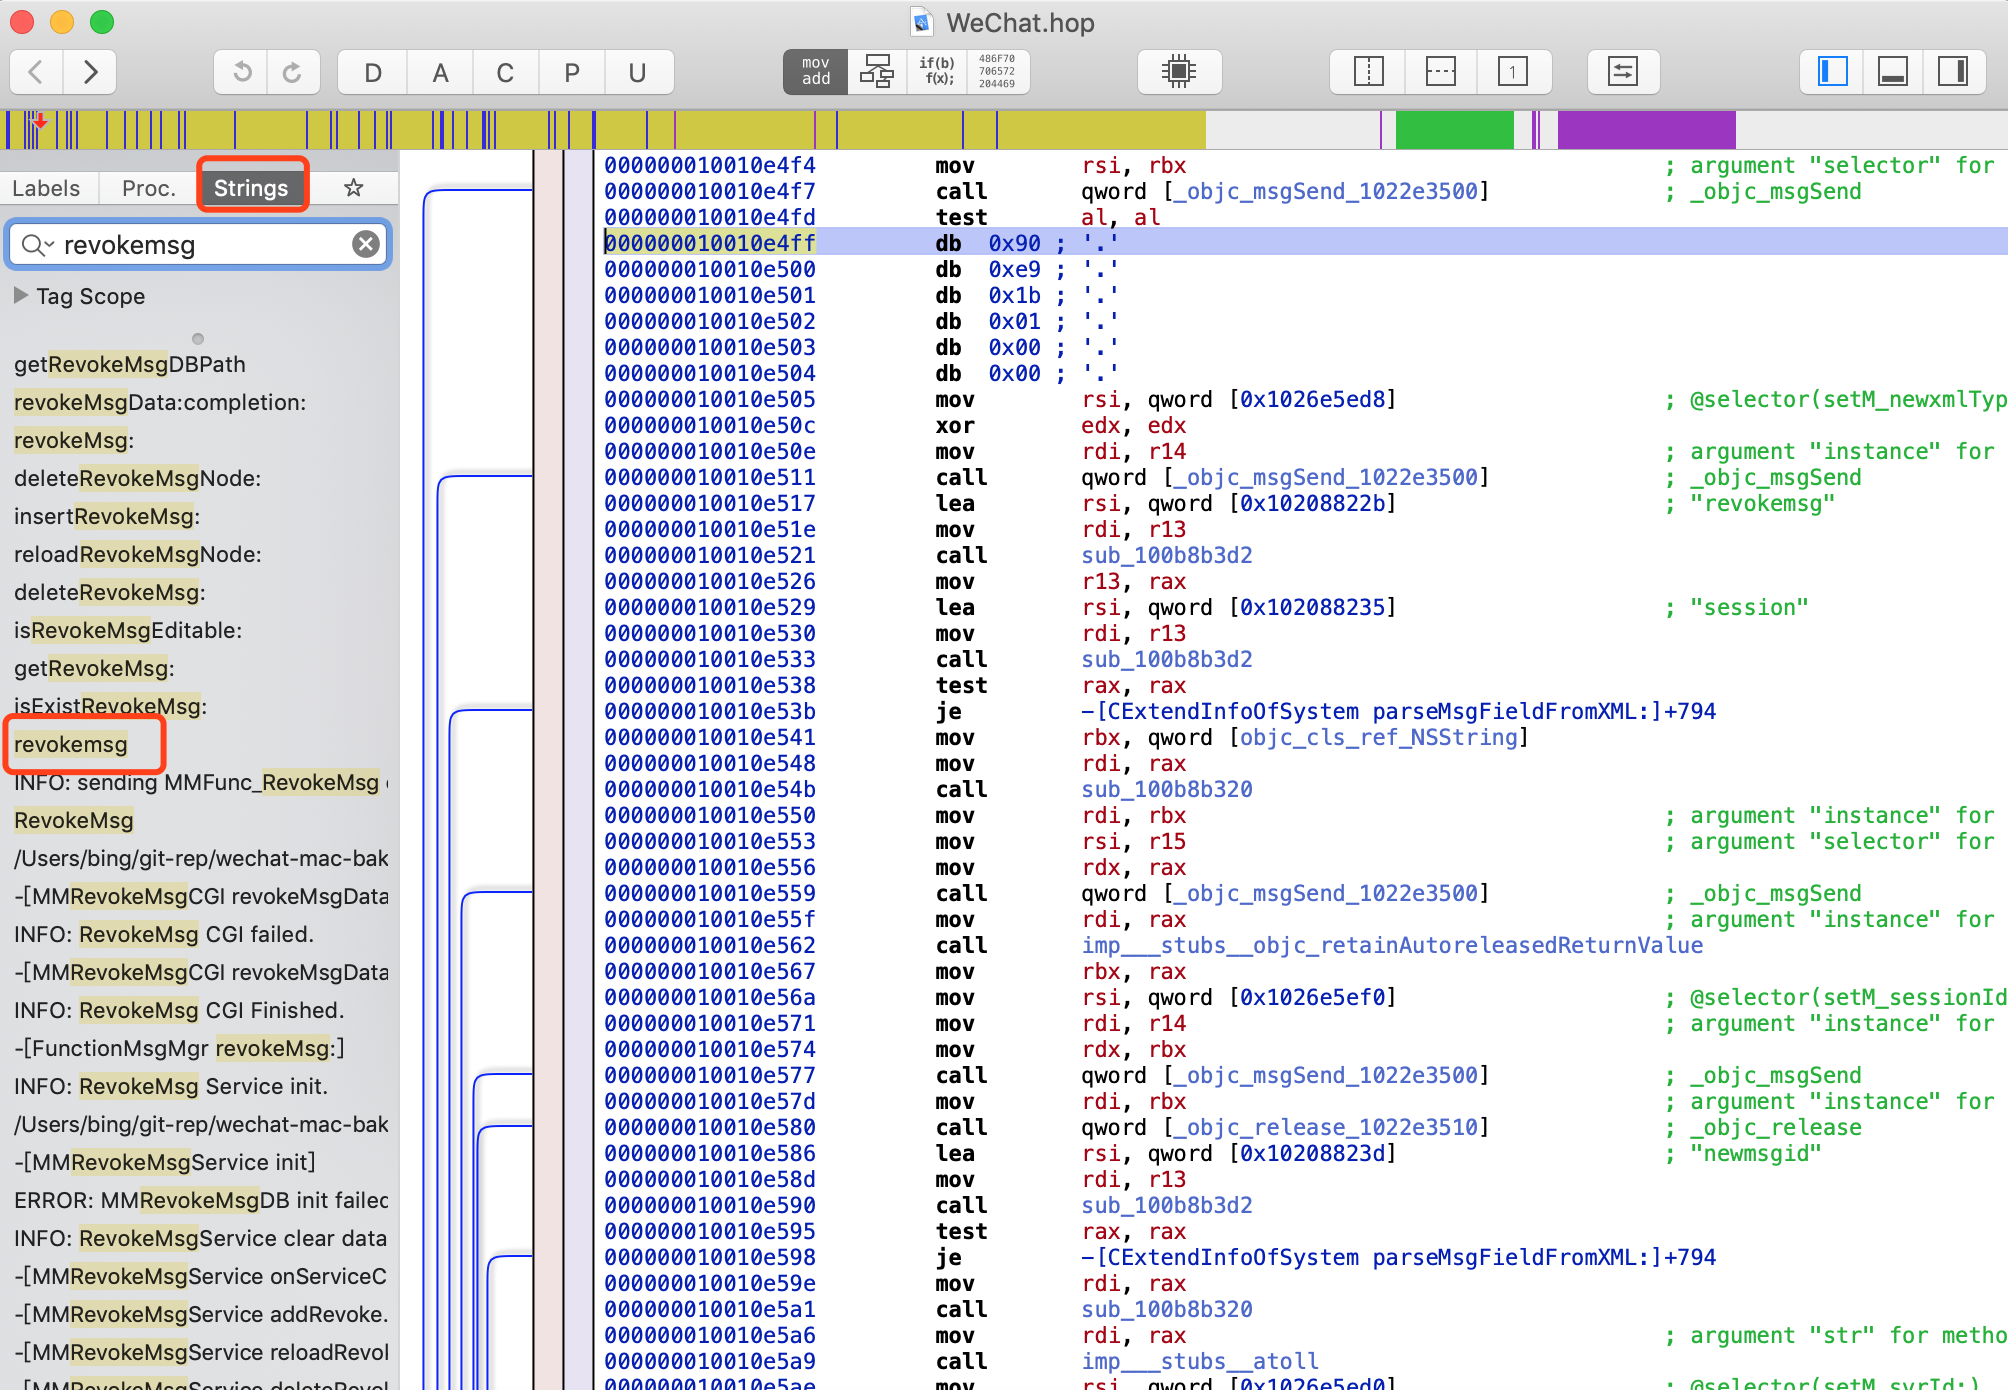The width and height of the screenshot is (2008, 1390).
Task: Mark selection as Undefined with U button
Action: point(638,72)
